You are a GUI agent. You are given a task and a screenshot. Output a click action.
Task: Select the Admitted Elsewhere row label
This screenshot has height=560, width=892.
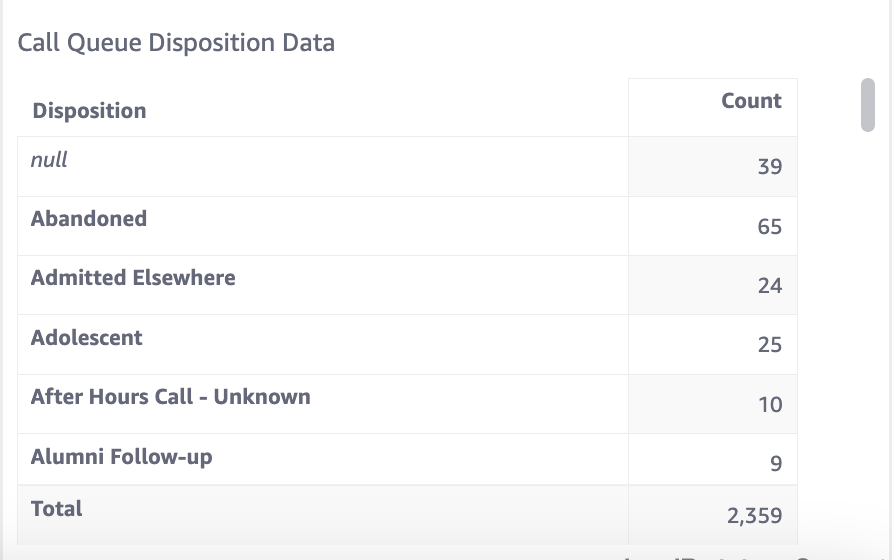(133, 278)
